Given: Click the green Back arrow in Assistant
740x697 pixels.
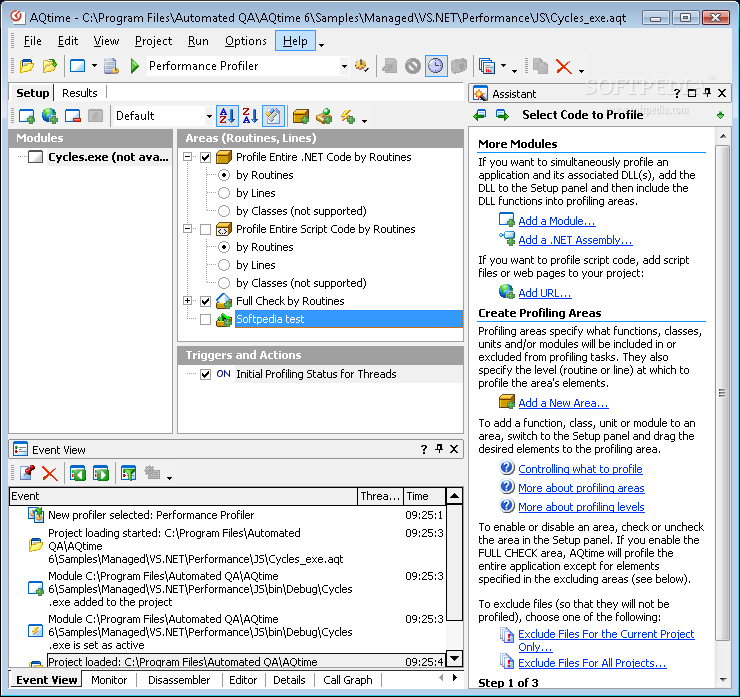Looking at the screenshot, I should point(479,115).
